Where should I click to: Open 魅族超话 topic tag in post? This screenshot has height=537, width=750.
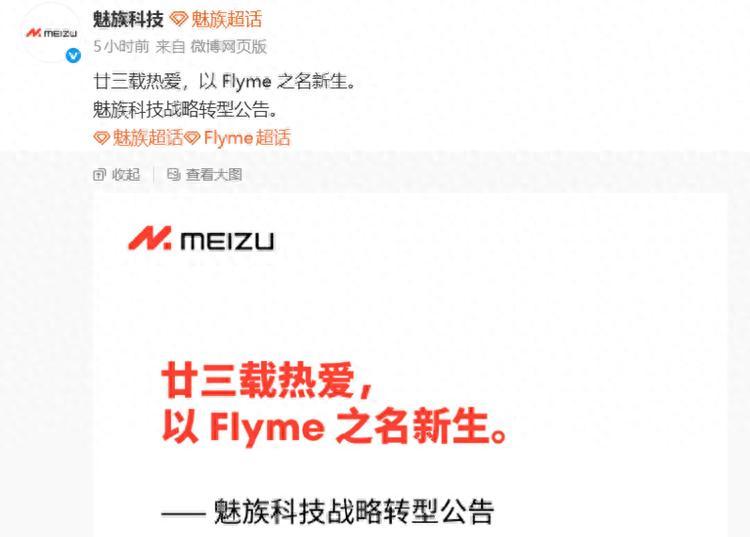(147, 138)
